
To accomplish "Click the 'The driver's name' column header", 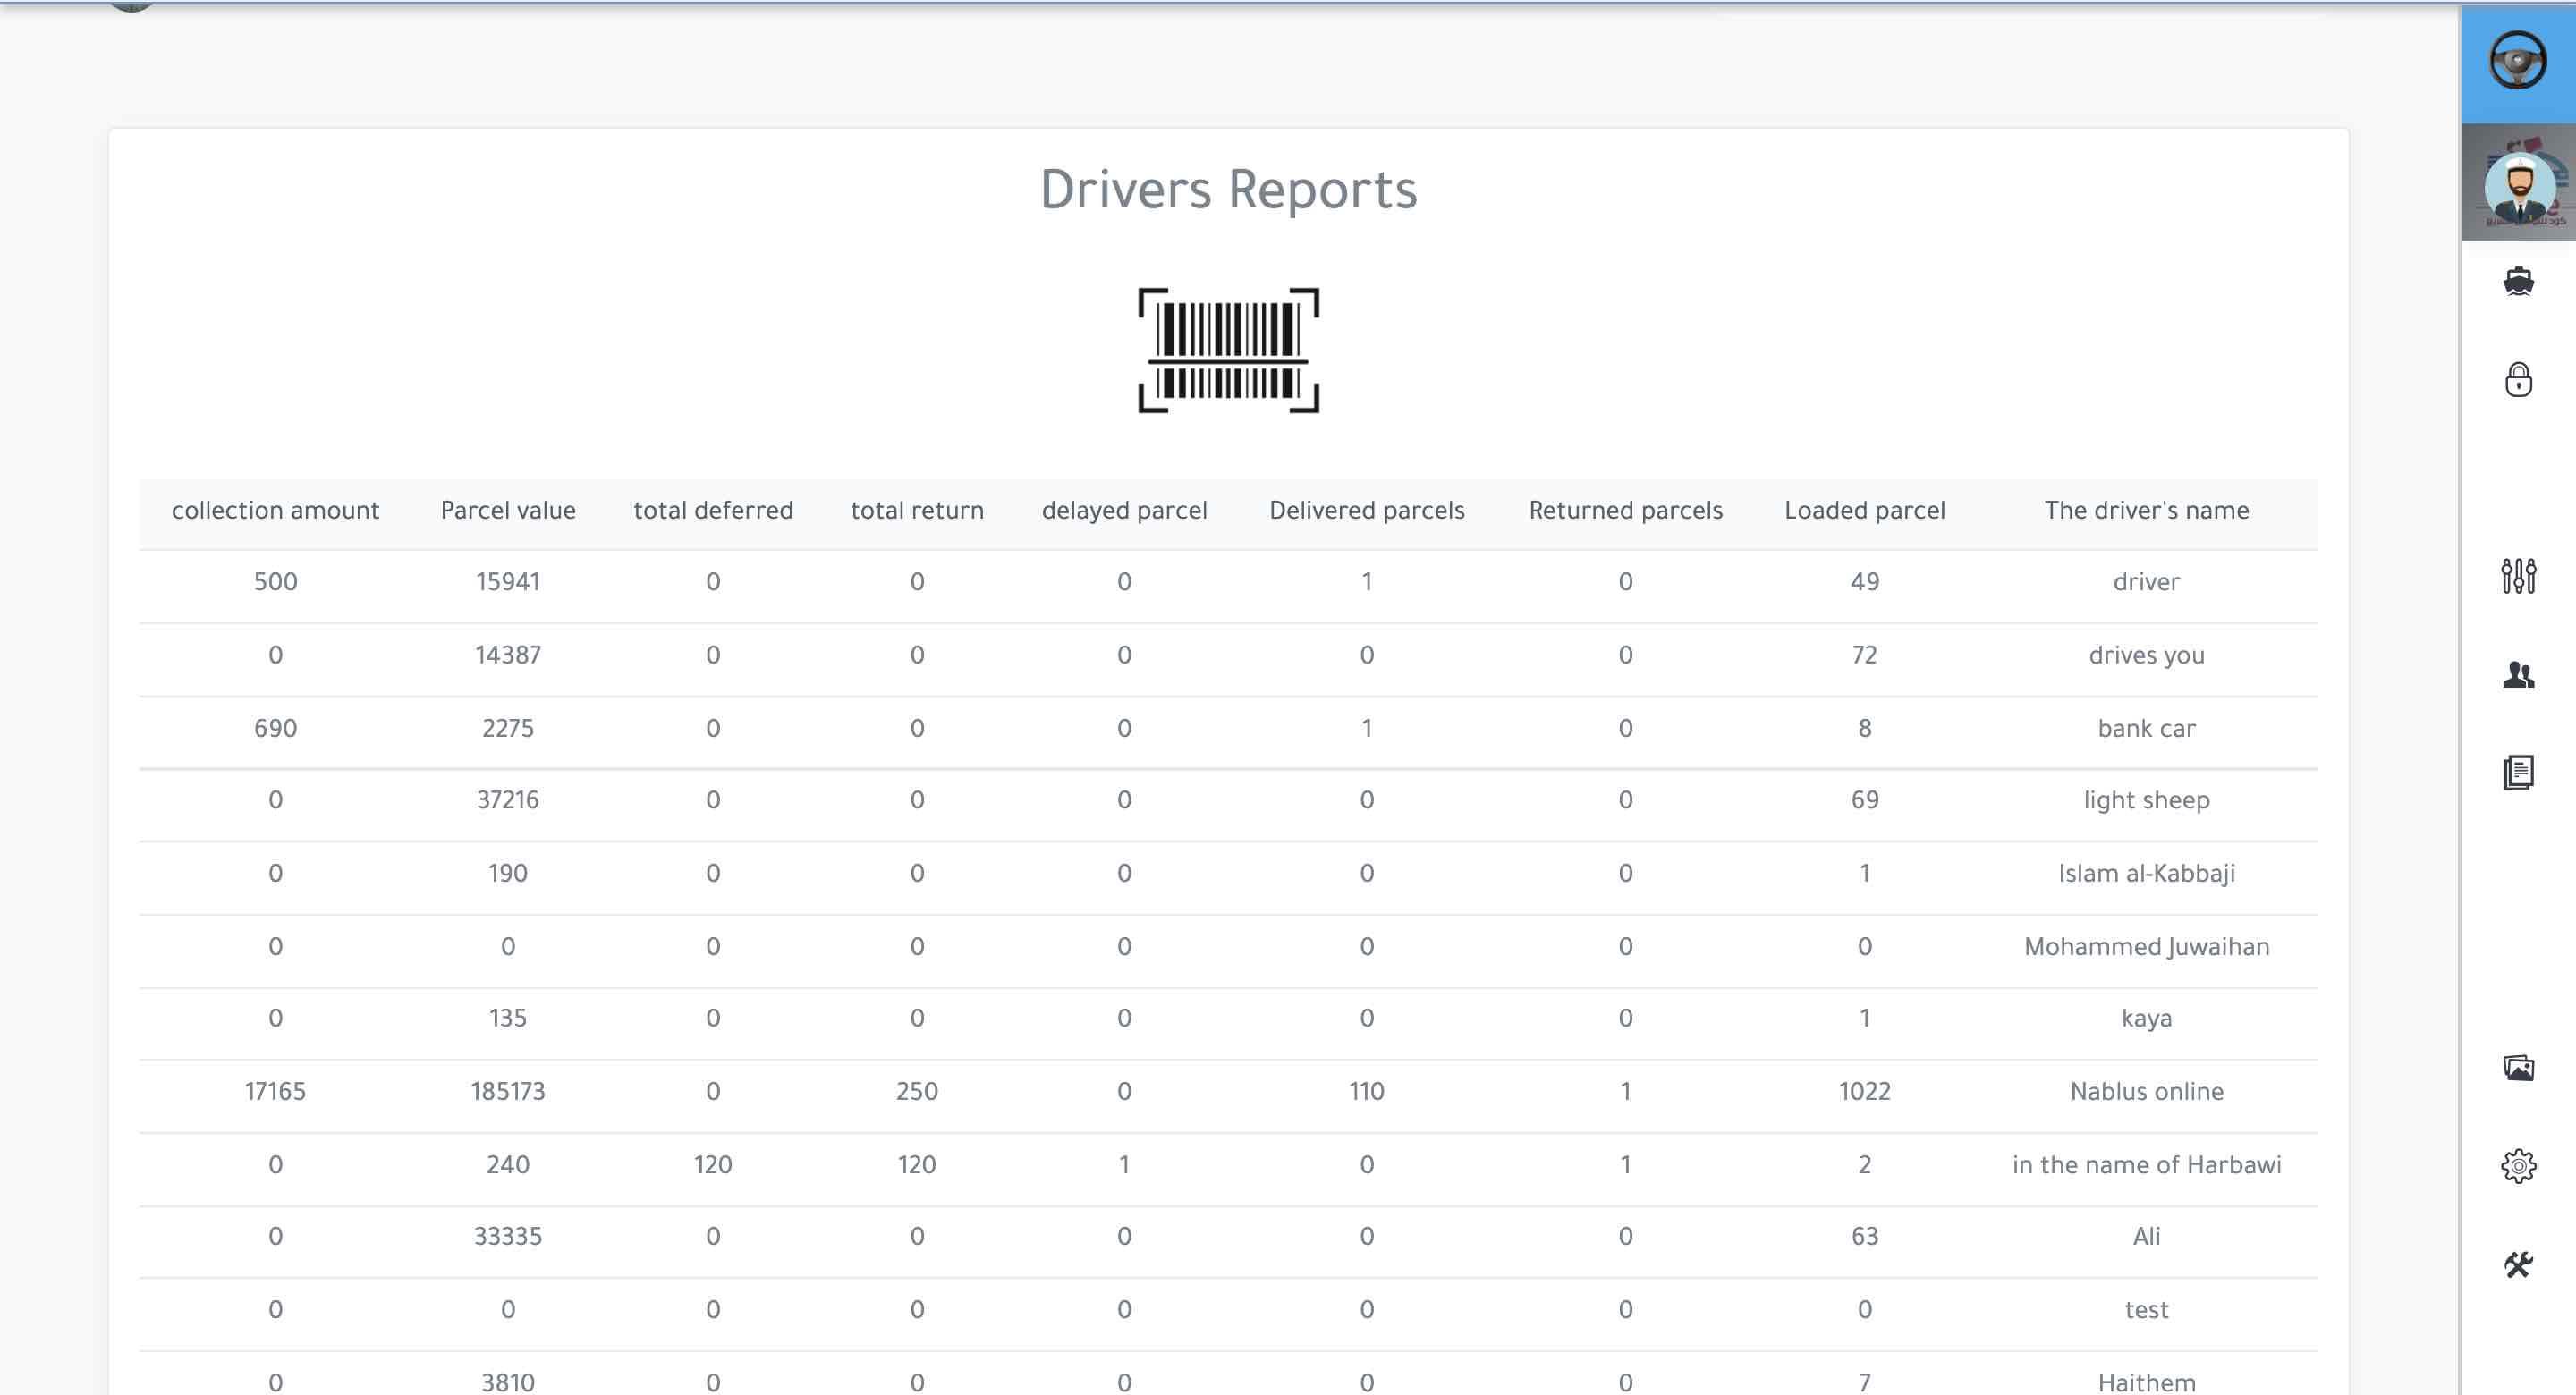I will pyautogui.click(x=2146, y=511).
